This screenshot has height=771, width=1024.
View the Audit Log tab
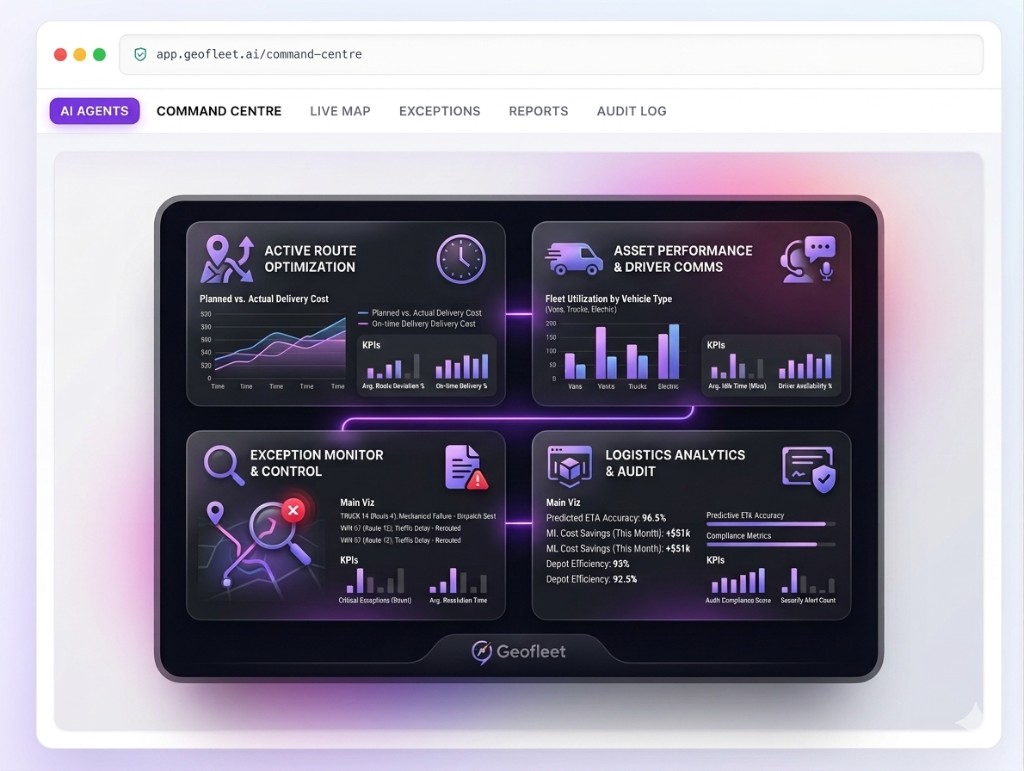click(632, 111)
